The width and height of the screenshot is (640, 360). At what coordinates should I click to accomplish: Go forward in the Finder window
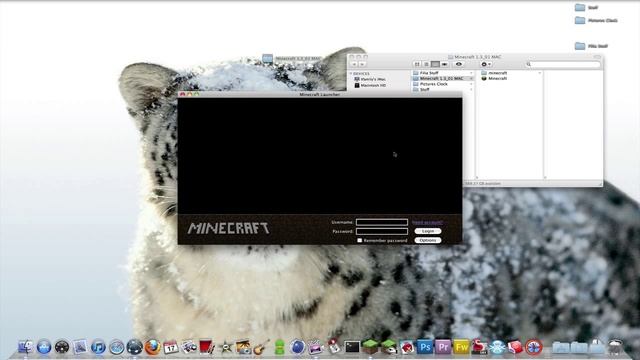[362, 64]
